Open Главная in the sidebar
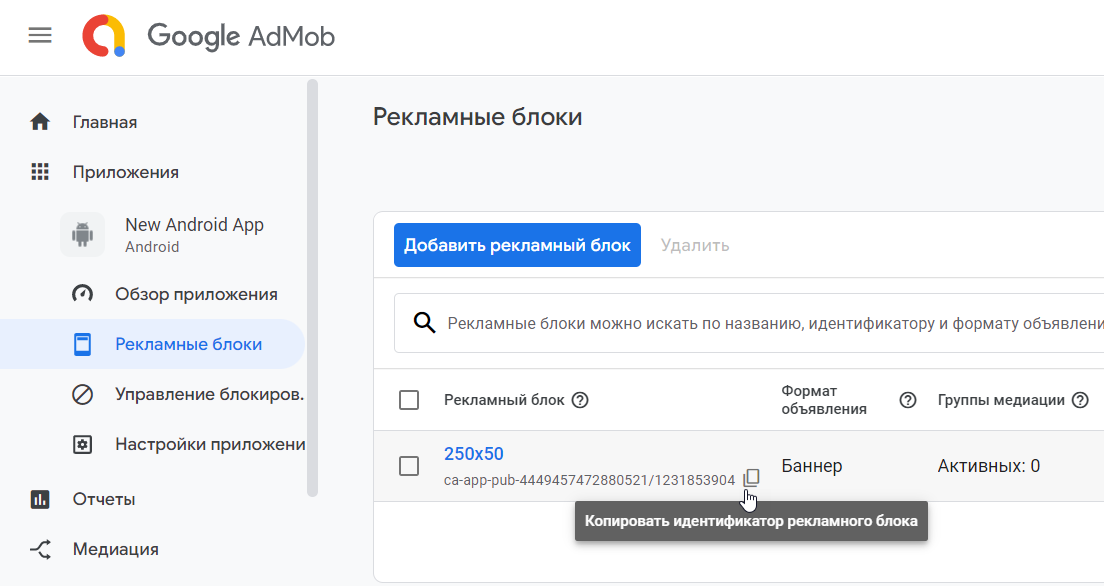The image size is (1104, 586). pos(104,122)
